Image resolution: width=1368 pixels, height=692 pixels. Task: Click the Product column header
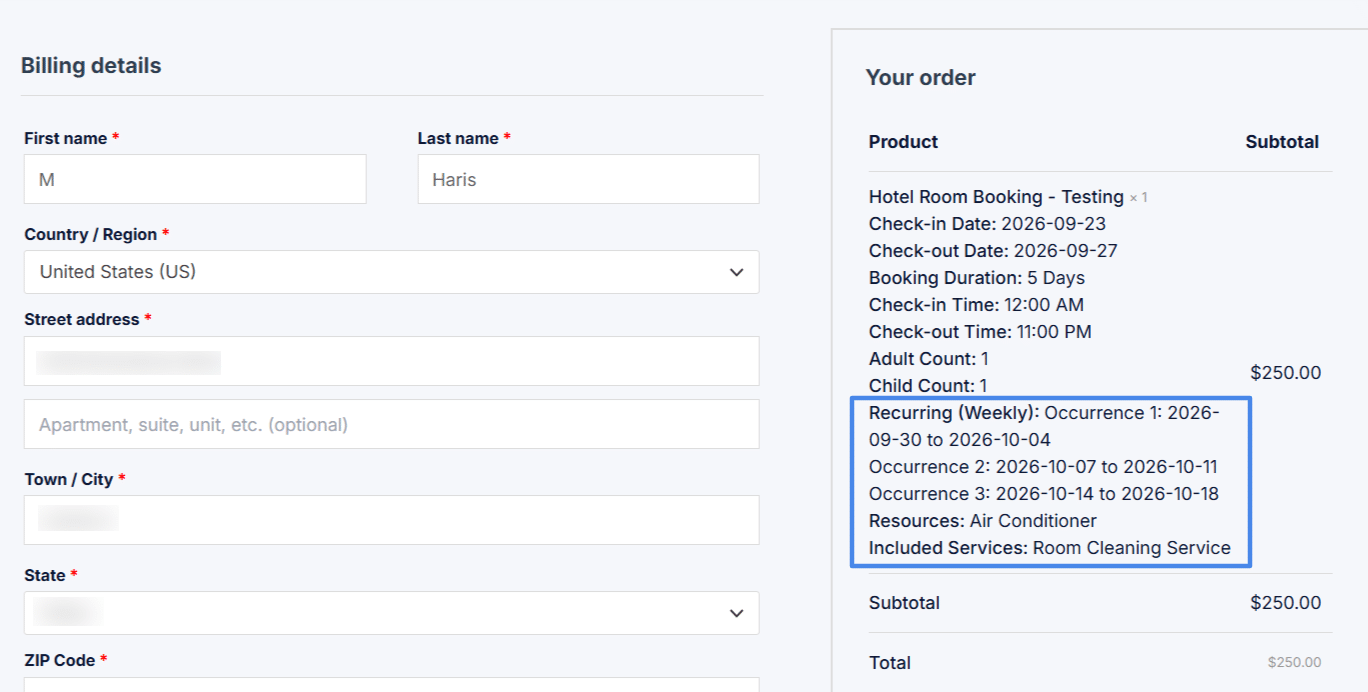(903, 142)
